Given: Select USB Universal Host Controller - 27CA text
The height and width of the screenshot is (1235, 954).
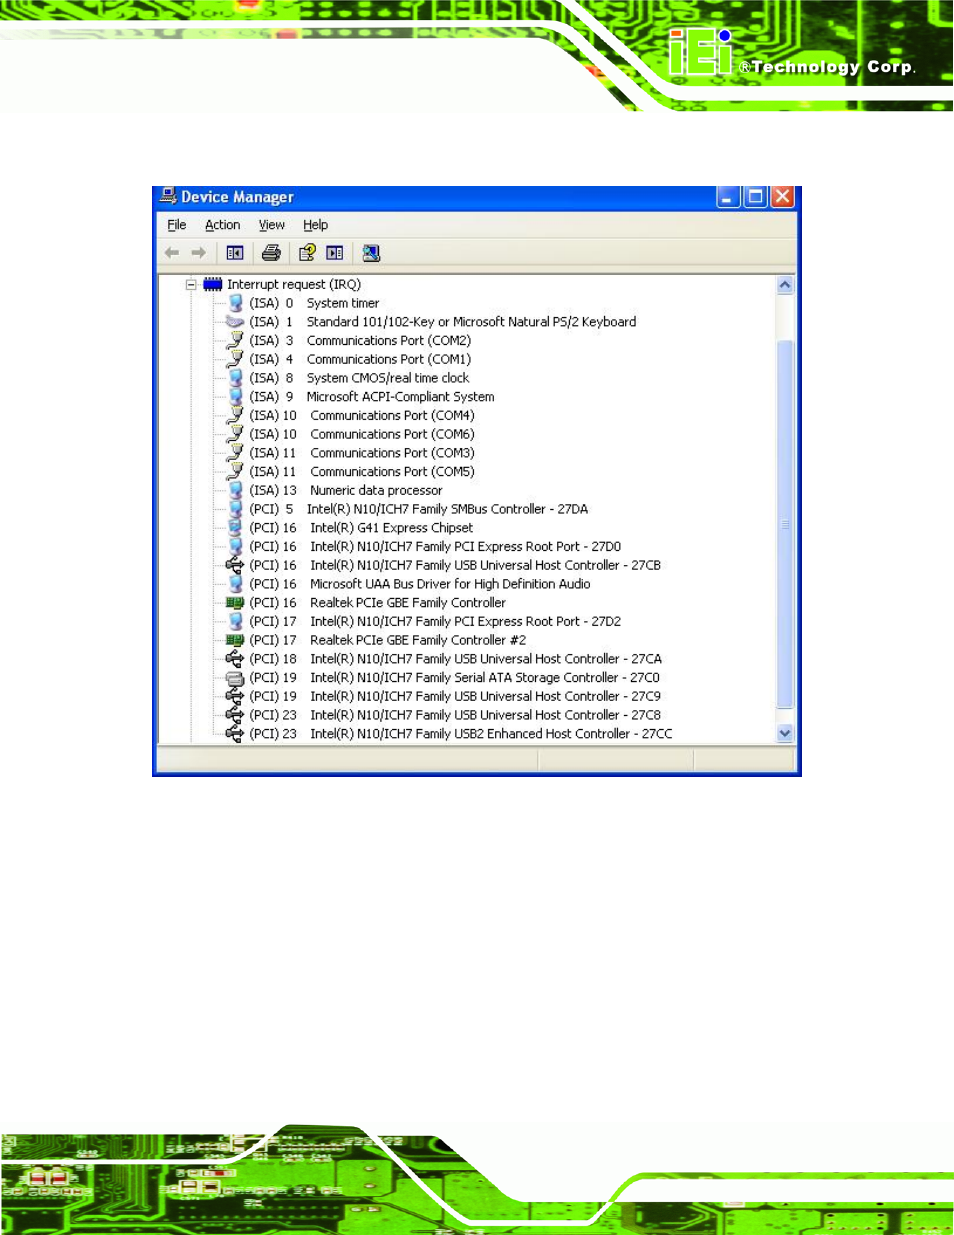Looking at the screenshot, I should point(486,659).
